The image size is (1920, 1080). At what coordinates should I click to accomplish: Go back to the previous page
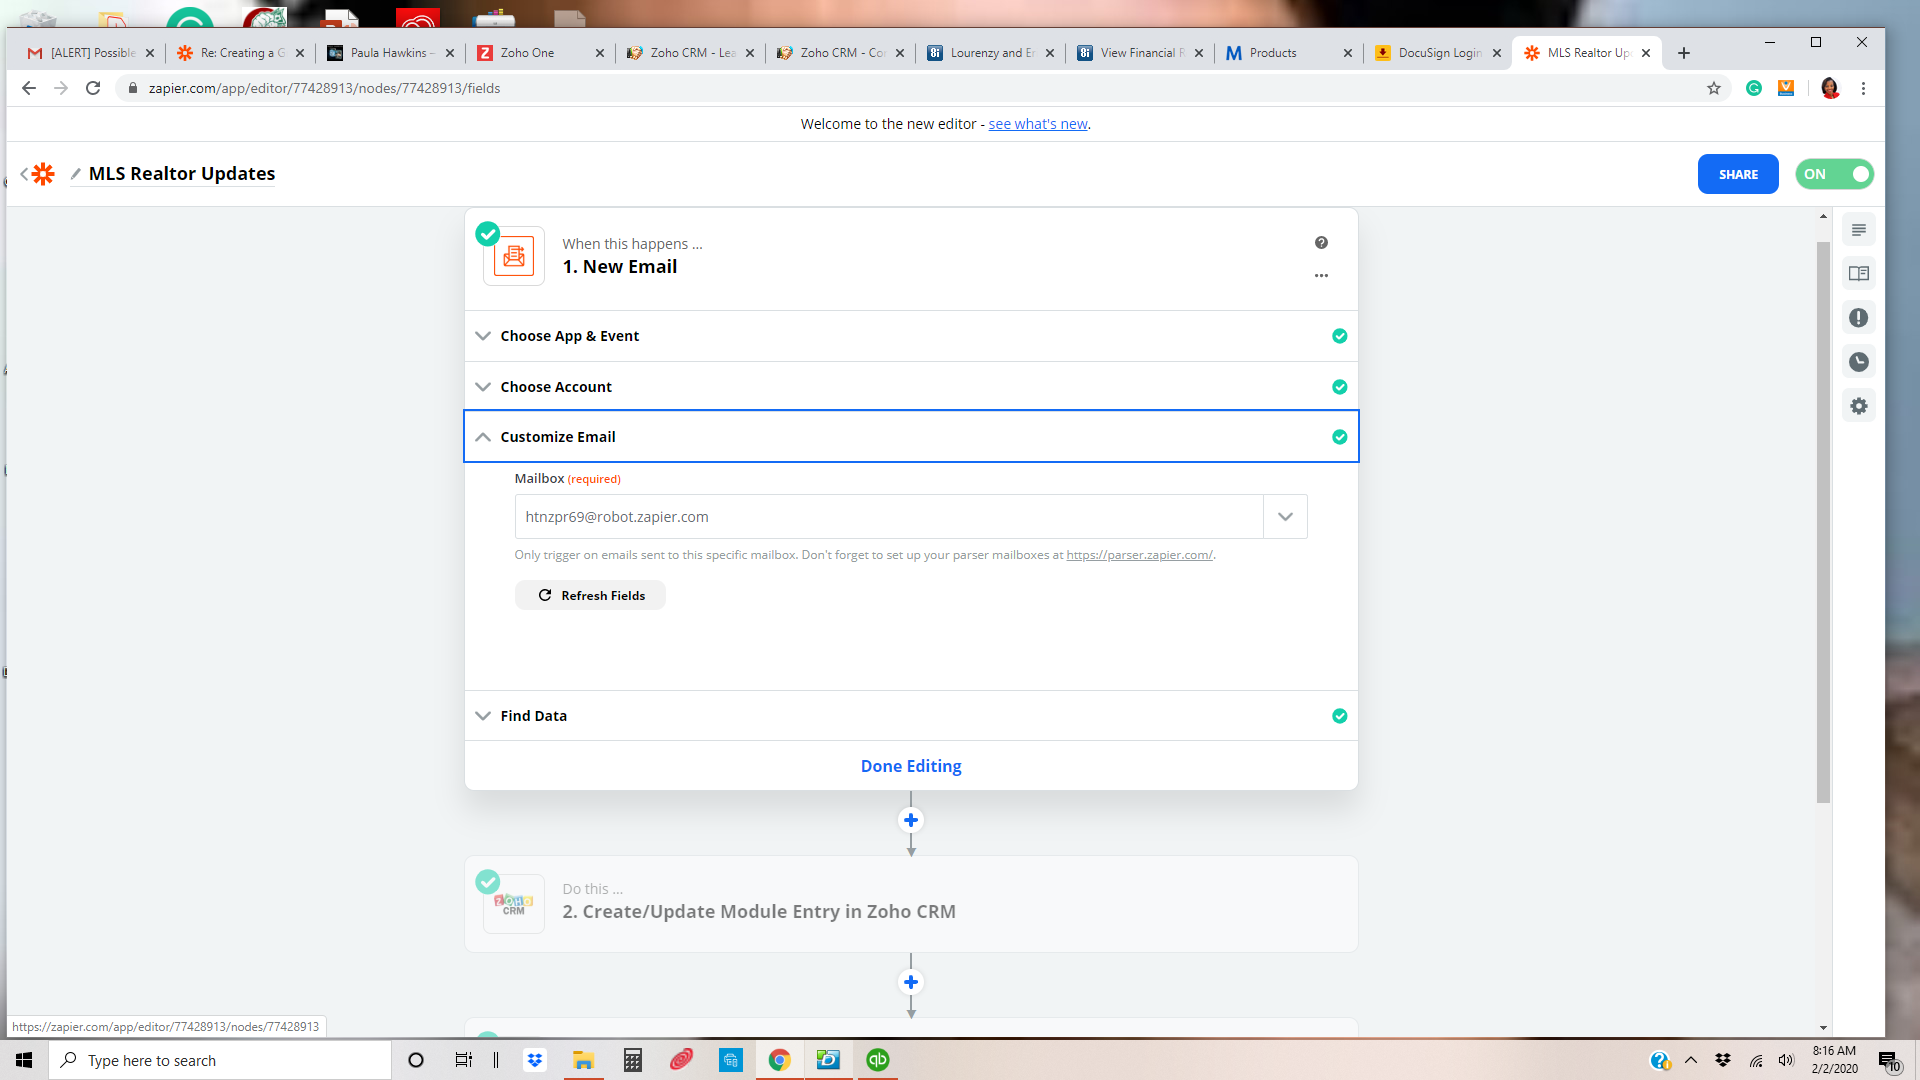(x=29, y=88)
